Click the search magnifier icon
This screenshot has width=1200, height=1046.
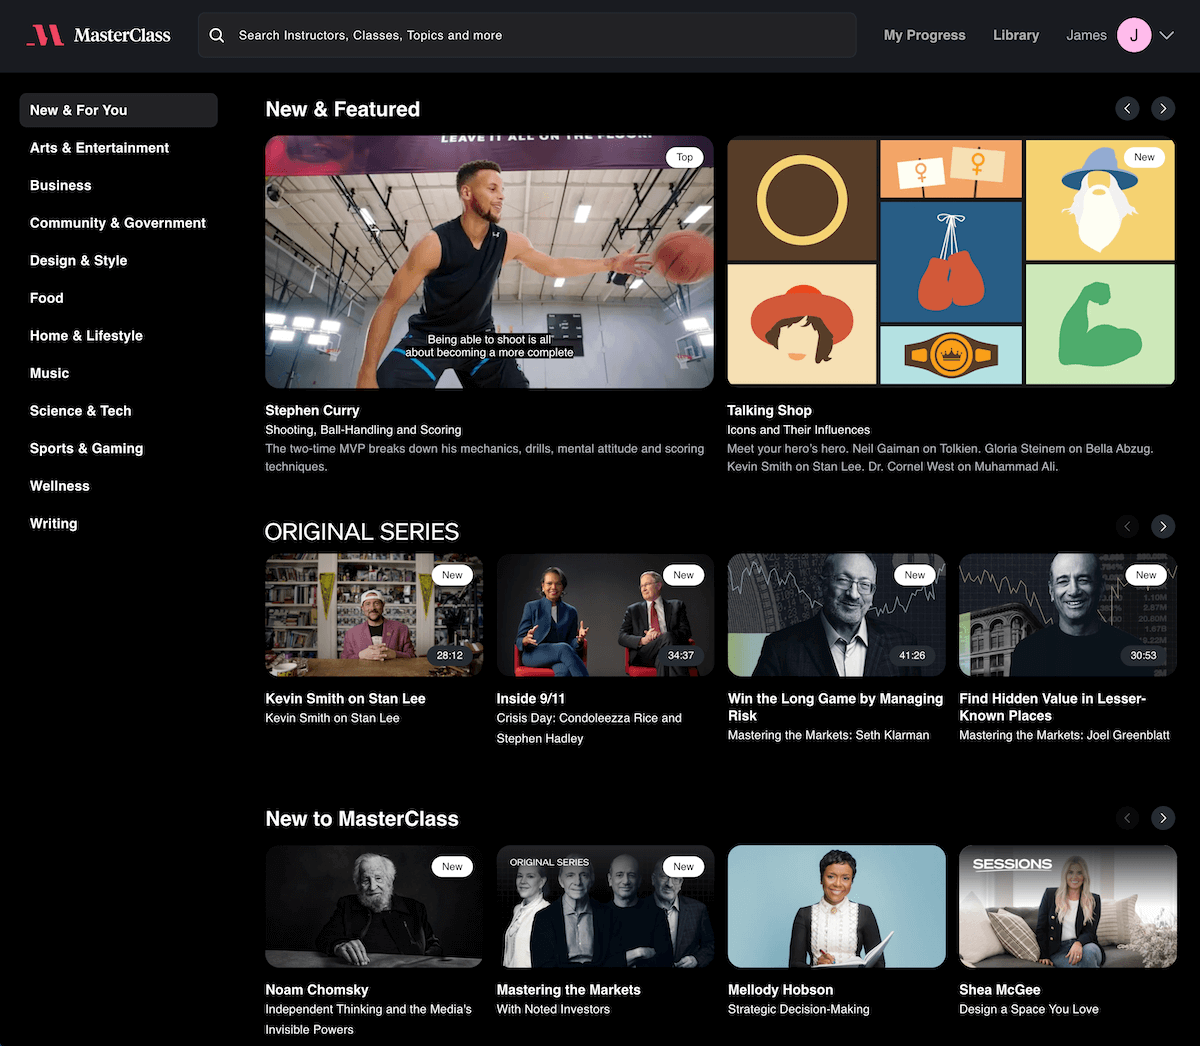point(217,35)
